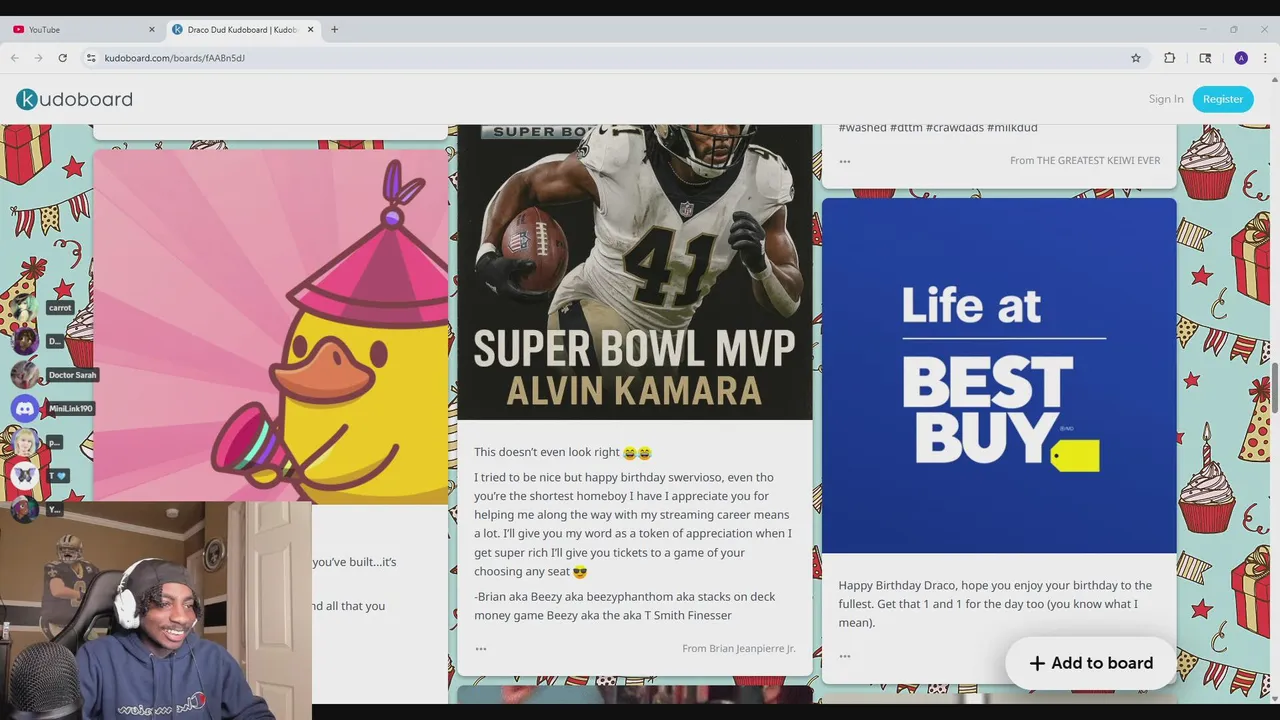Viewport: 1280px width, 720px height.
Task: Close the YouTube tab
Action: [x=152, y=30]
